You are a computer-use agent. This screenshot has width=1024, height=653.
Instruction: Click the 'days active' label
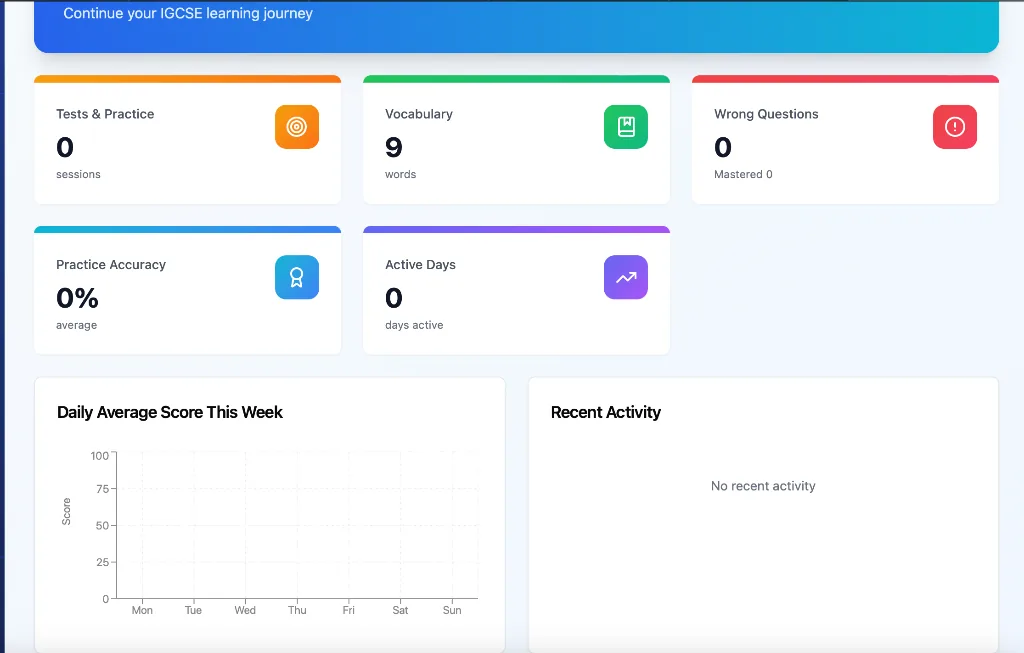click(414, 325)
